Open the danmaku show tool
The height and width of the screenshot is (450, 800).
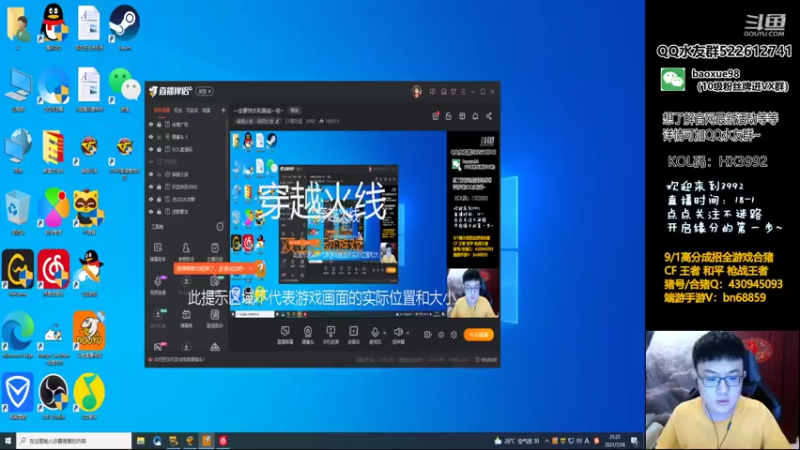point(186,318)
